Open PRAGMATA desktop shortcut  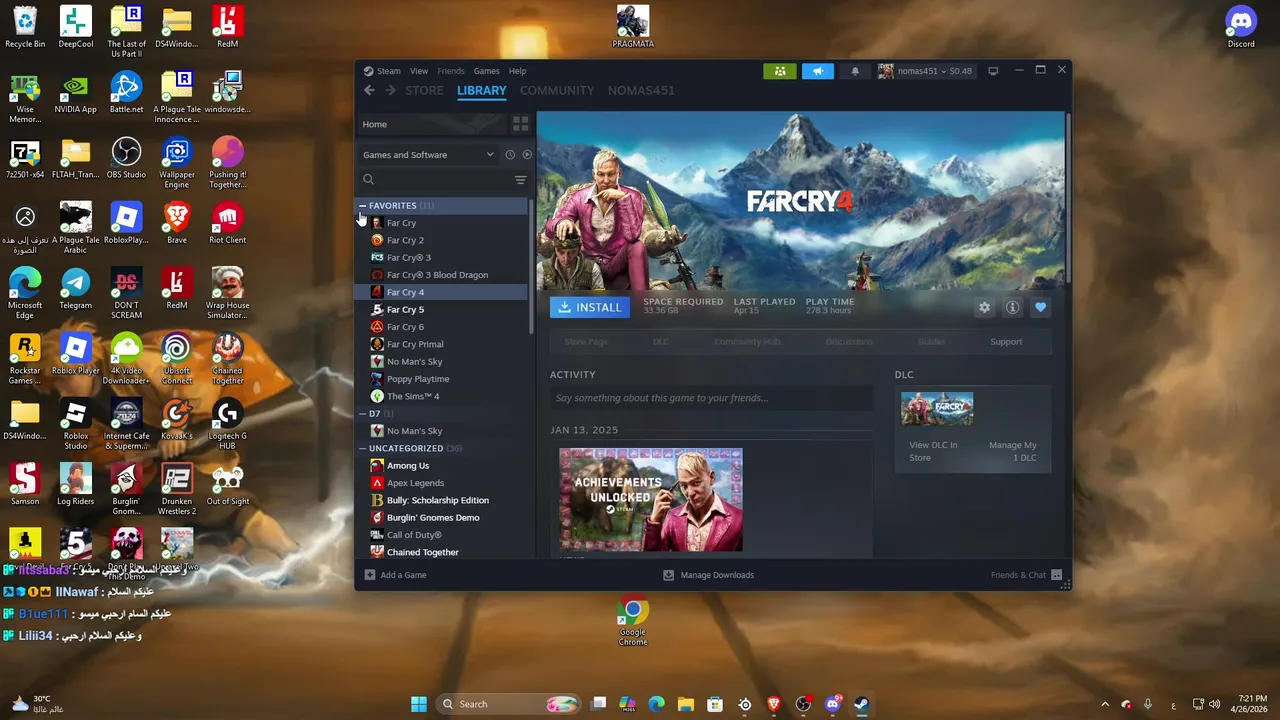pos(633,27)
